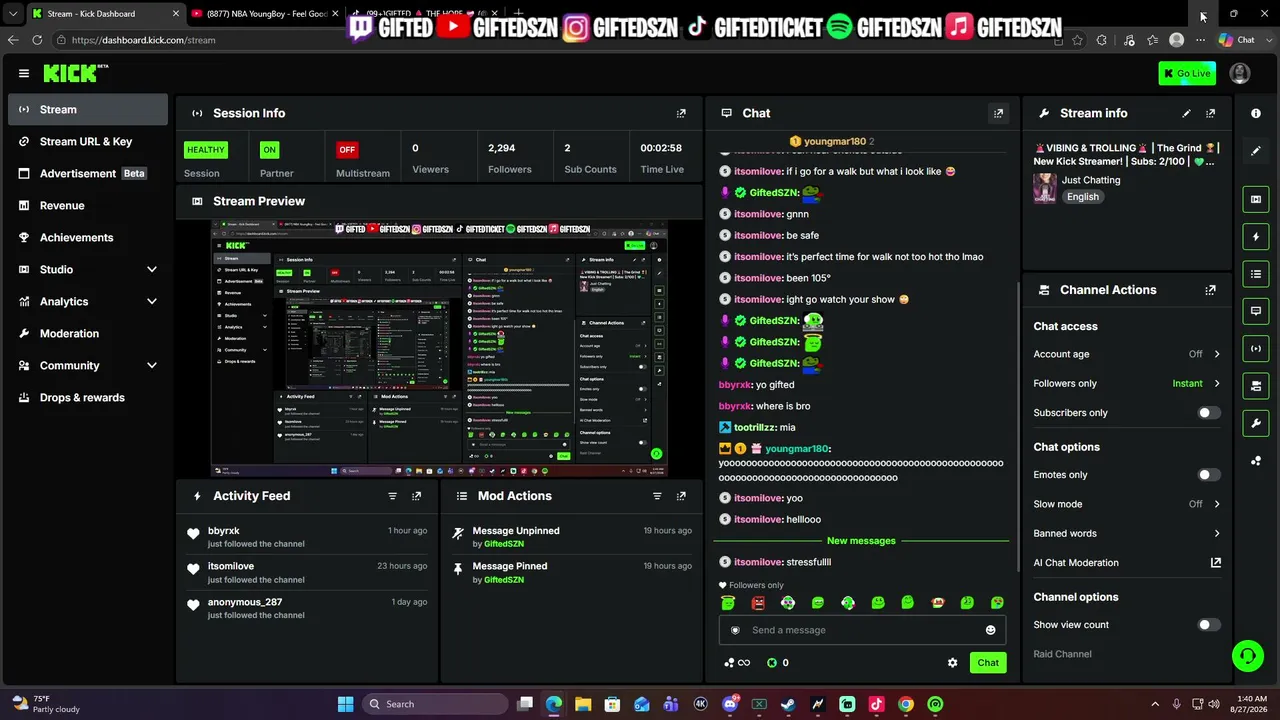Toggle Session Info widget in right sidebar
The height and width of the screenshot is (720, 1280).
1256,348
